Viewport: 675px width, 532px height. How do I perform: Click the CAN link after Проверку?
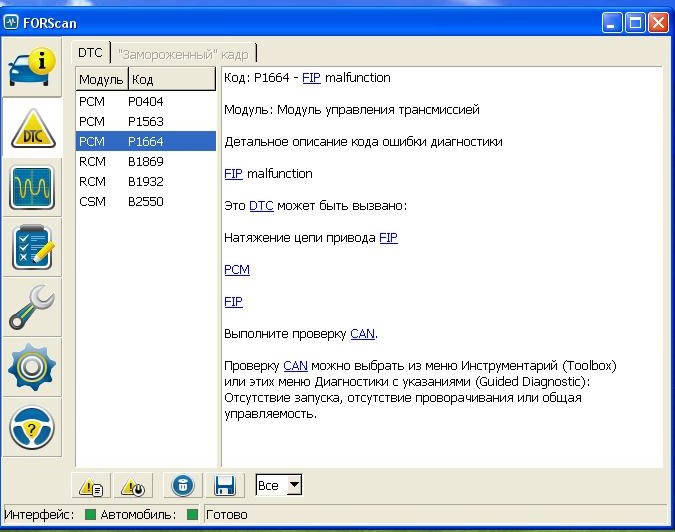pos(295,366)
